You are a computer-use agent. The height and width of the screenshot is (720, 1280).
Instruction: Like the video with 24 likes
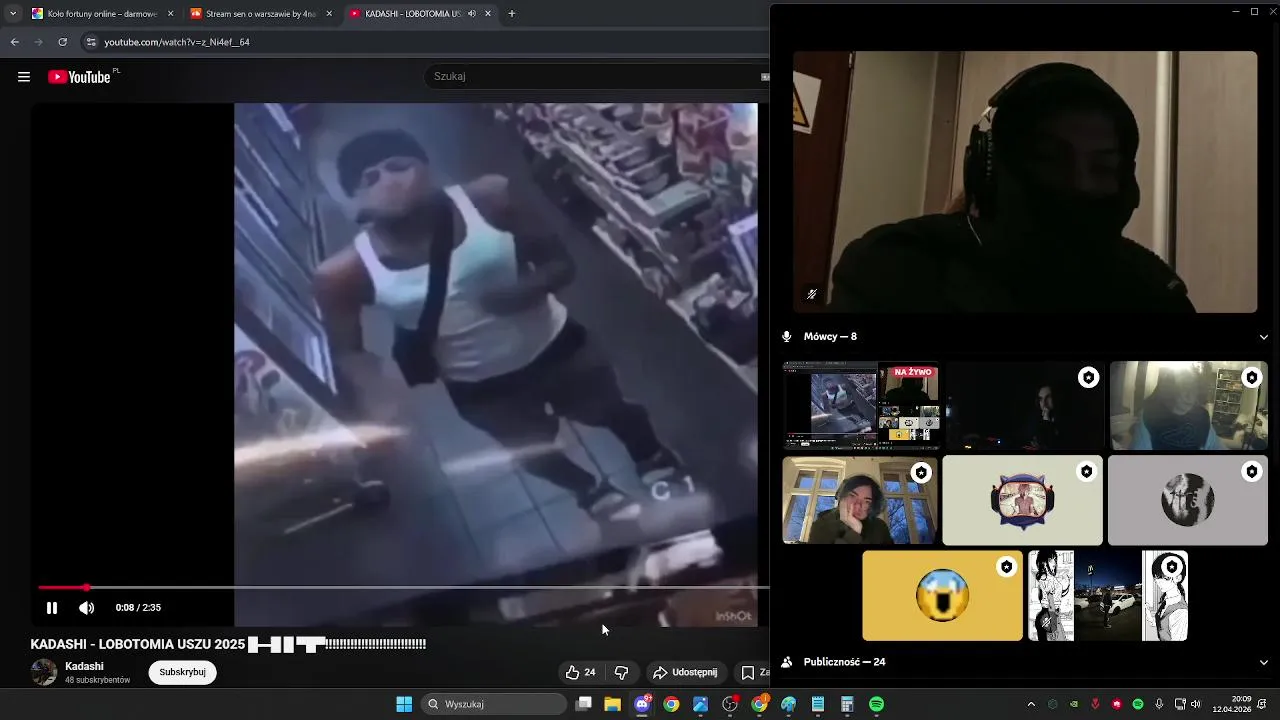click(581, 673)
